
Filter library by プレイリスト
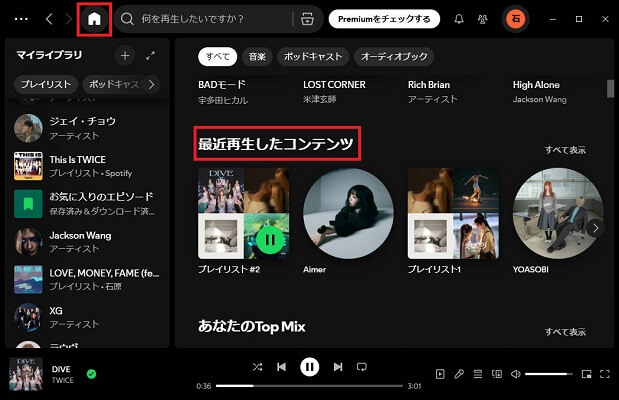point(46,84)
